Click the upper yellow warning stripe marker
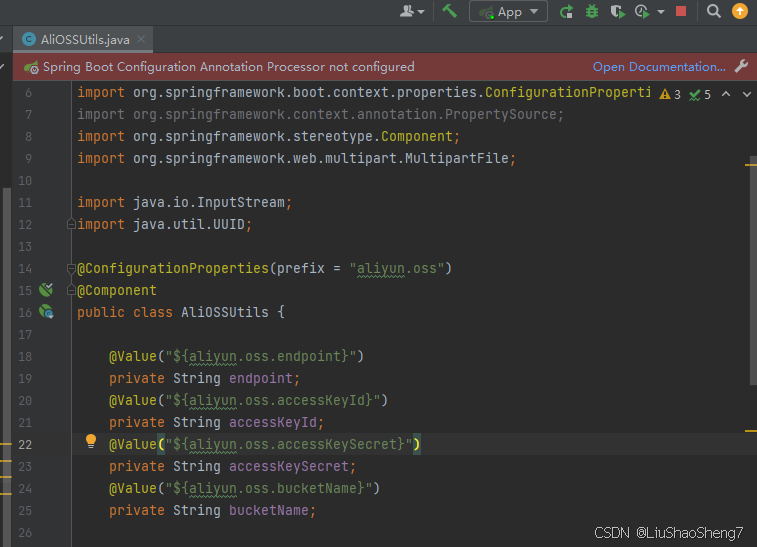 coord(751,165)
